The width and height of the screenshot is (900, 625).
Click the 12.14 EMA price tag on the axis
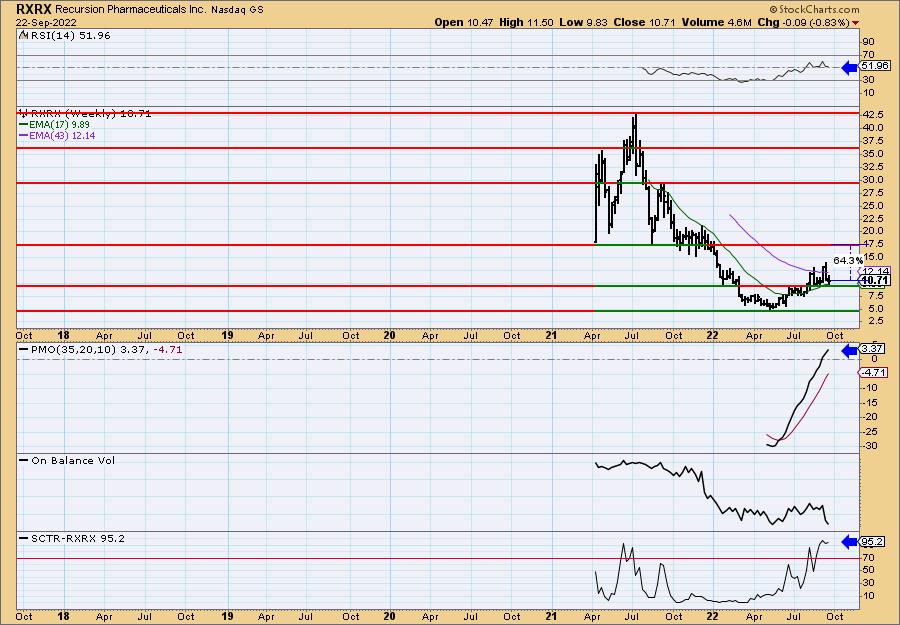coord(875,271)
